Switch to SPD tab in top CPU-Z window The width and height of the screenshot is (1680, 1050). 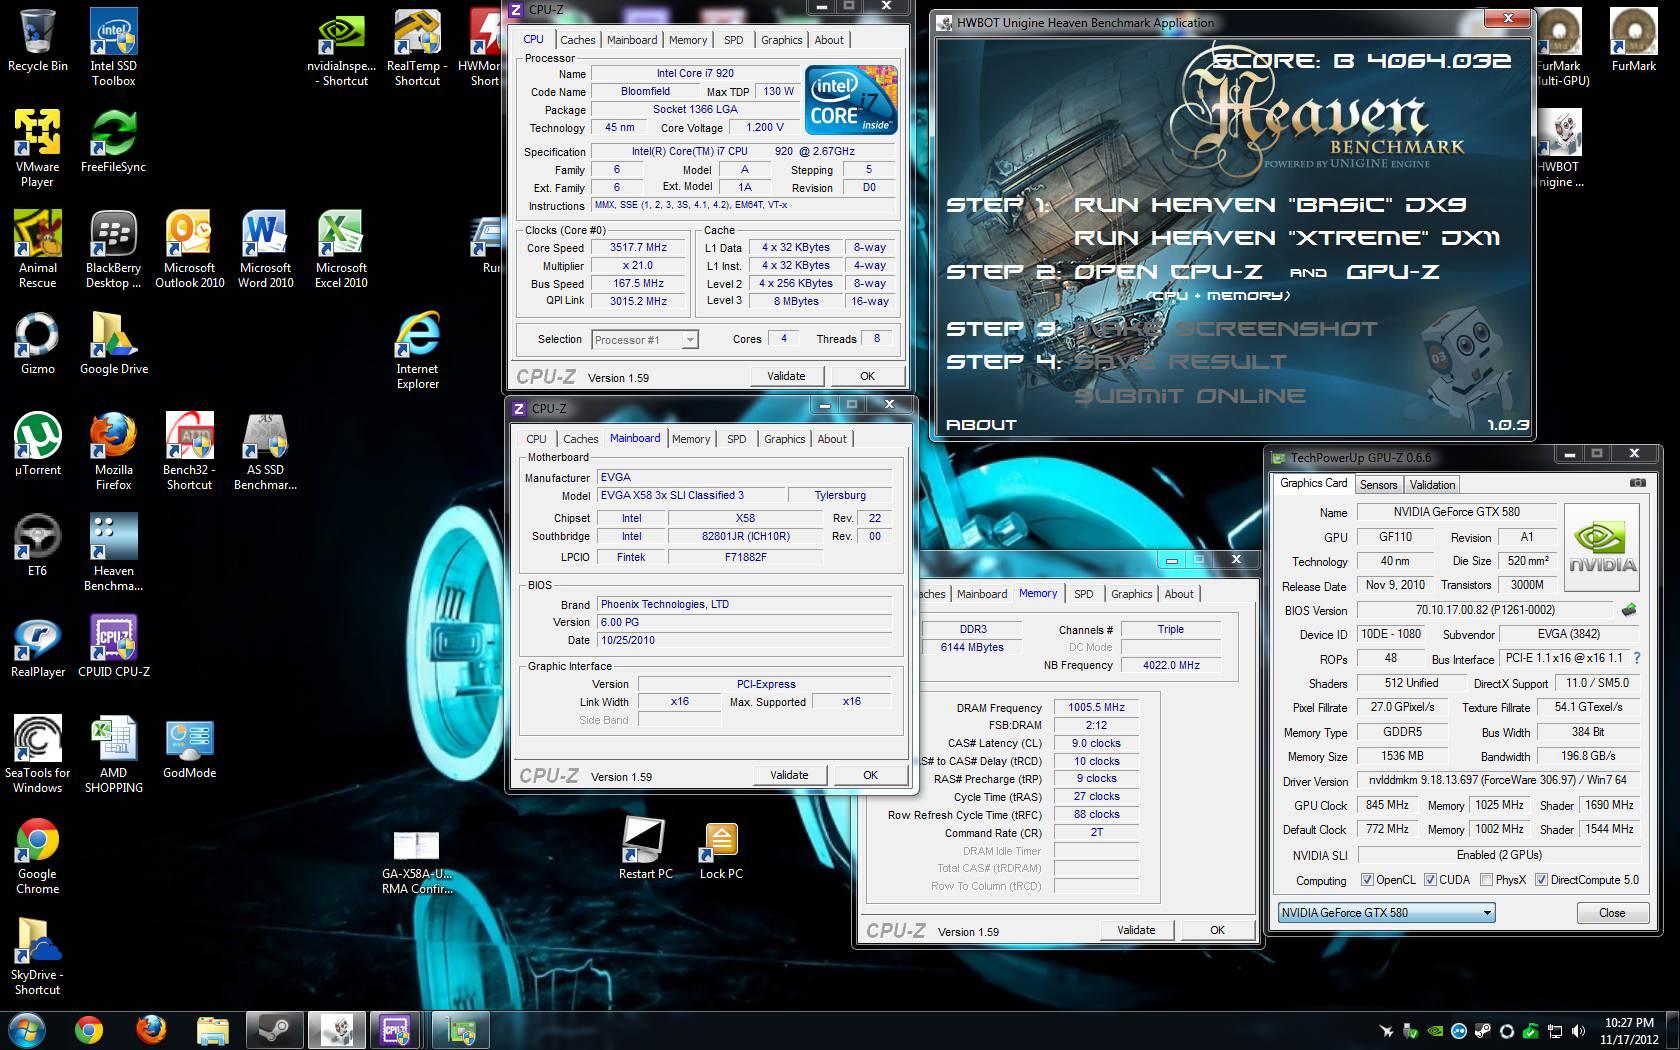coord(734,40)
